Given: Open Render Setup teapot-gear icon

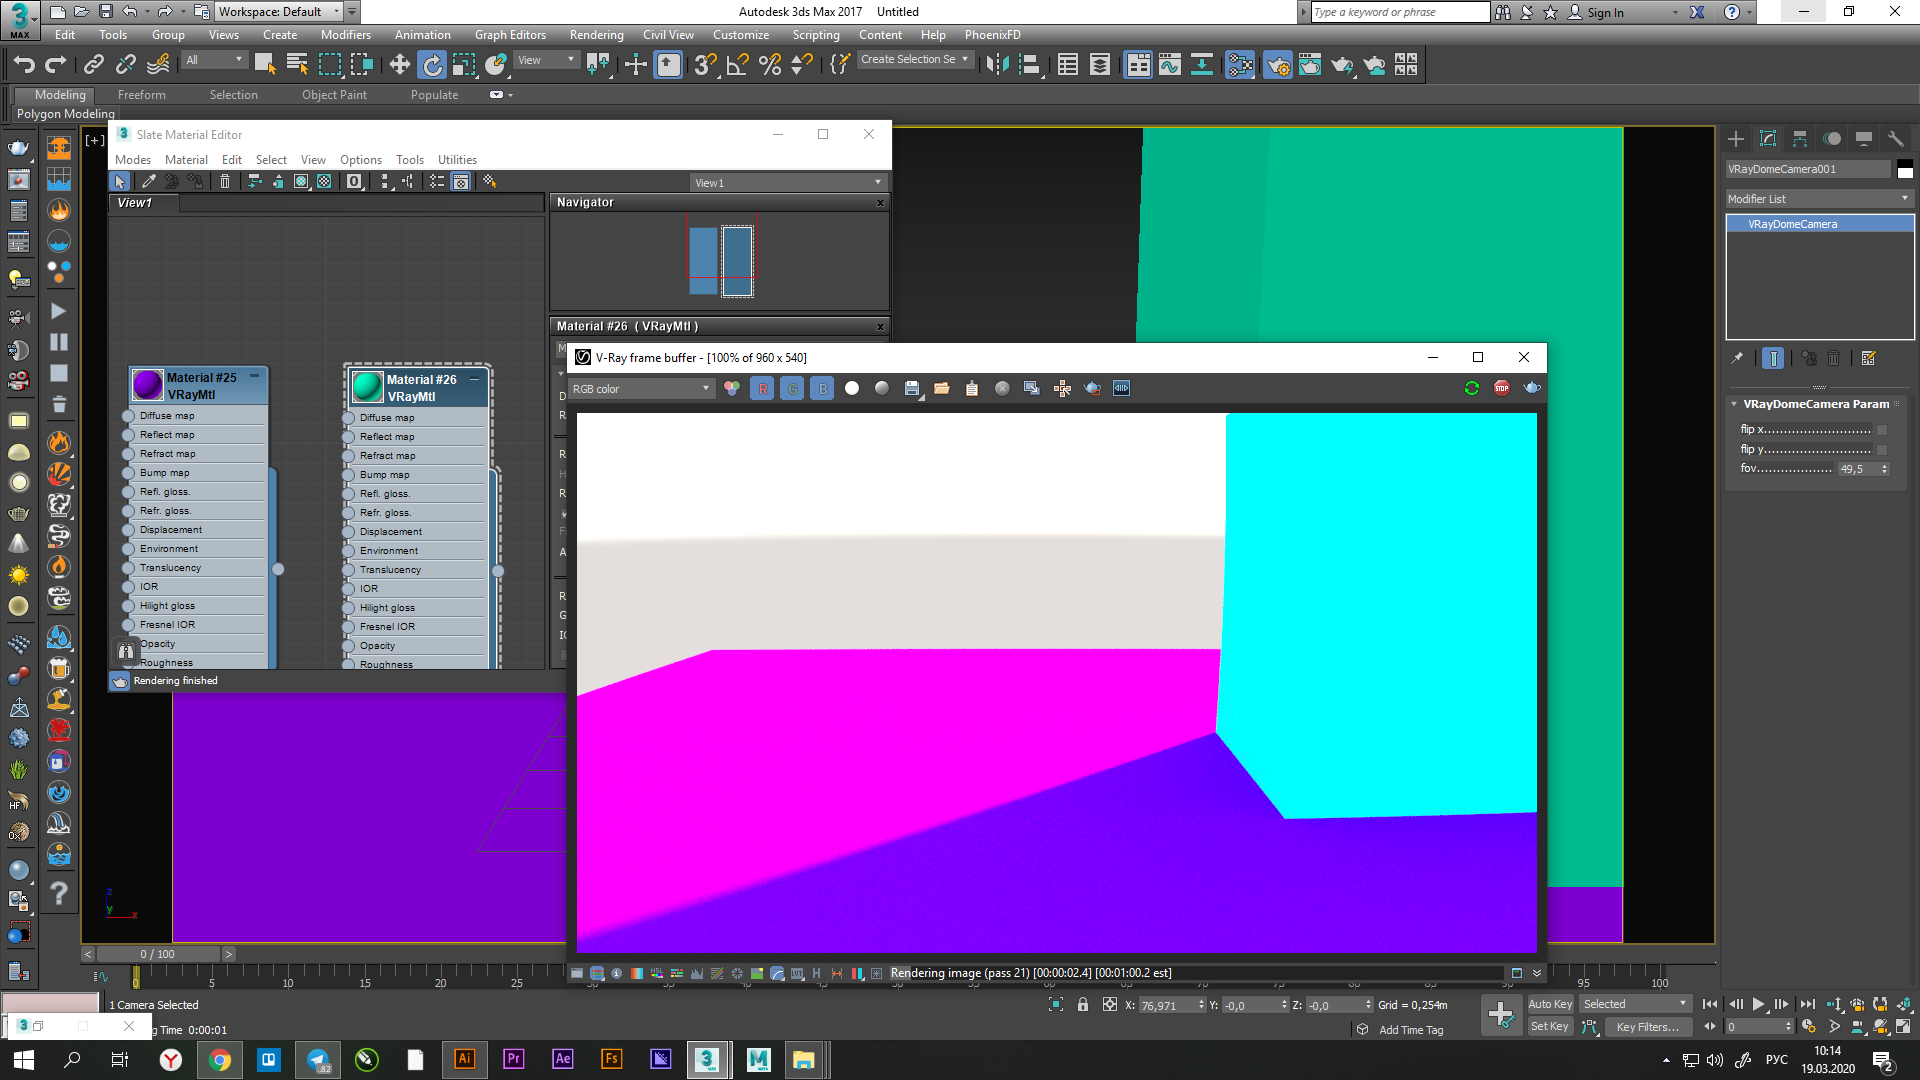Looking at the screenshot, I should [1278, 65].
